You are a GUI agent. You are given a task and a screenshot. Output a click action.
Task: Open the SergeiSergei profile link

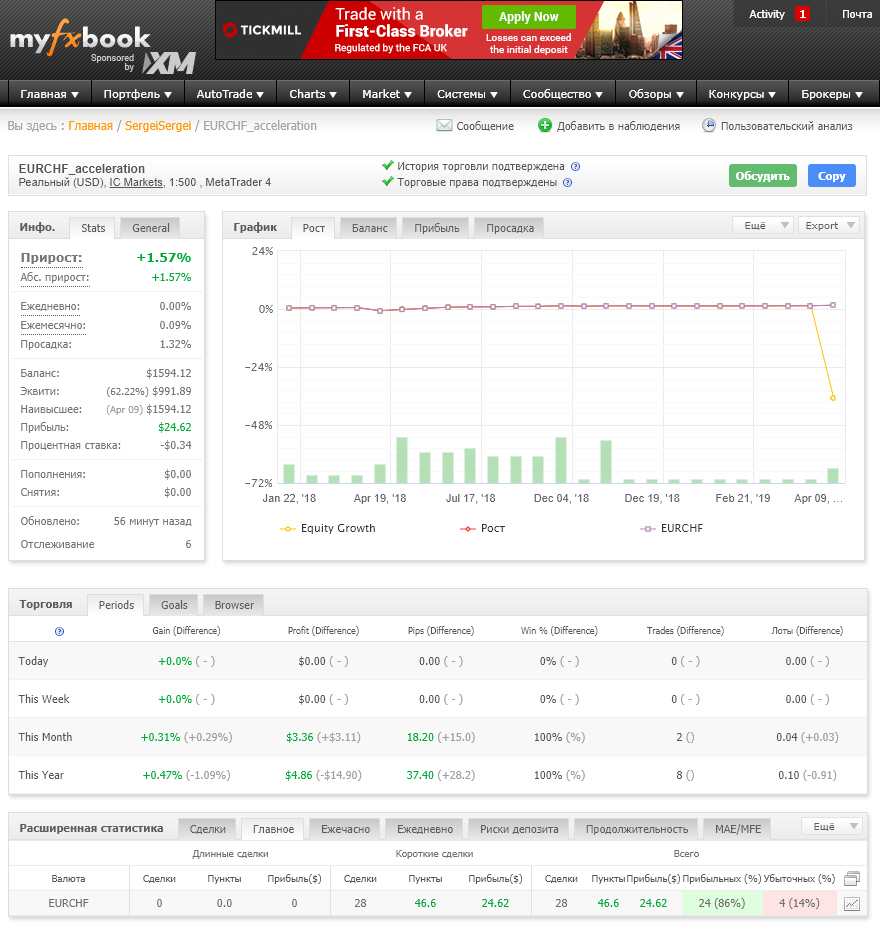[x=158, y=126]
